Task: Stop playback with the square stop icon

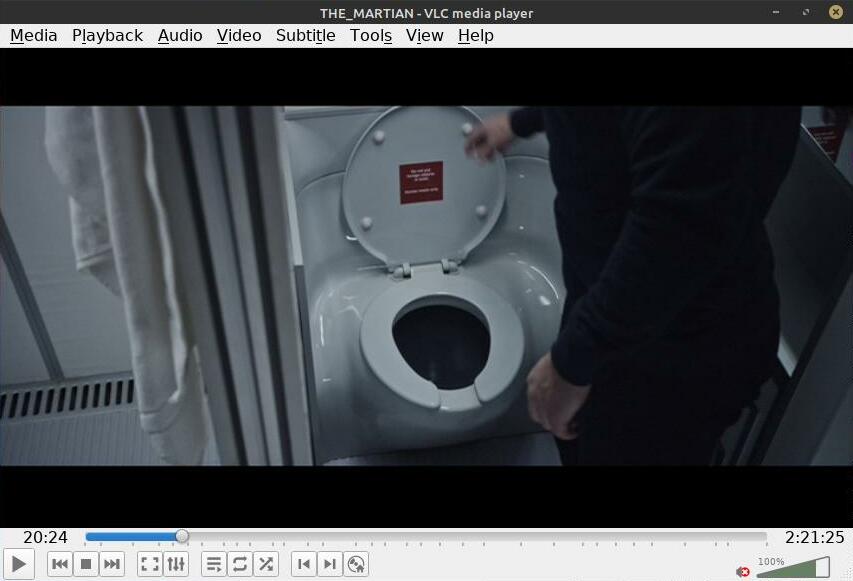Action: (x=86, y=564)
